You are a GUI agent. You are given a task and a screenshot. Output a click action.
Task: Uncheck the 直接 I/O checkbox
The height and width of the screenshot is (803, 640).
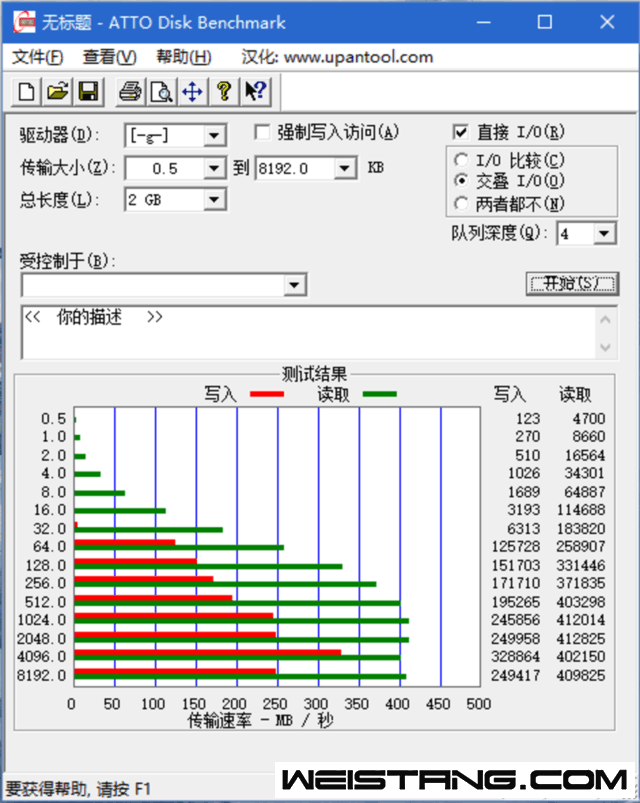pos(461,132)
